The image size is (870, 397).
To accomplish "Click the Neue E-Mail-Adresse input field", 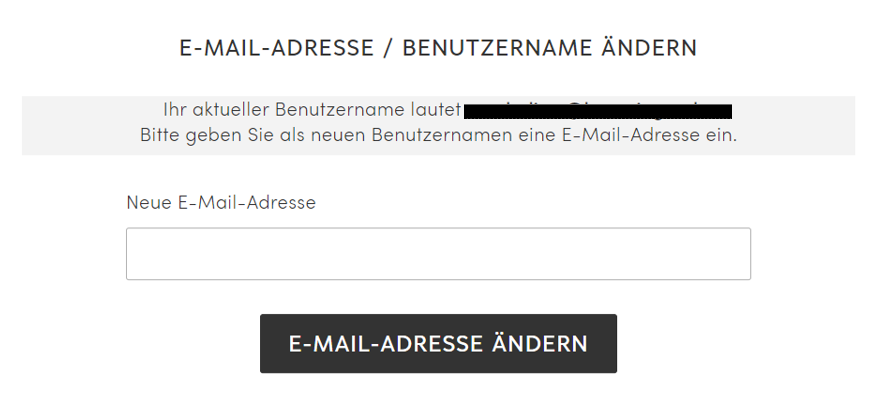I will [x=438, y=253].
